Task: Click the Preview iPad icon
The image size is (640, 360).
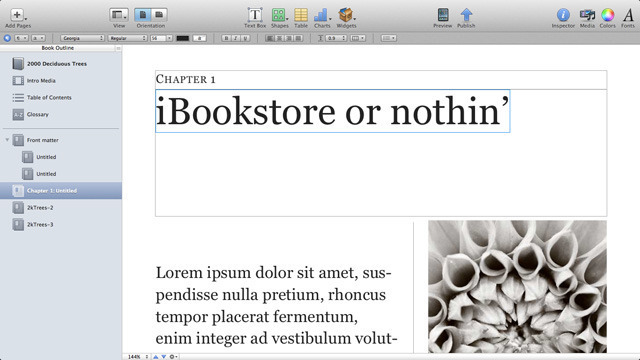Action: tap(443, 15)
